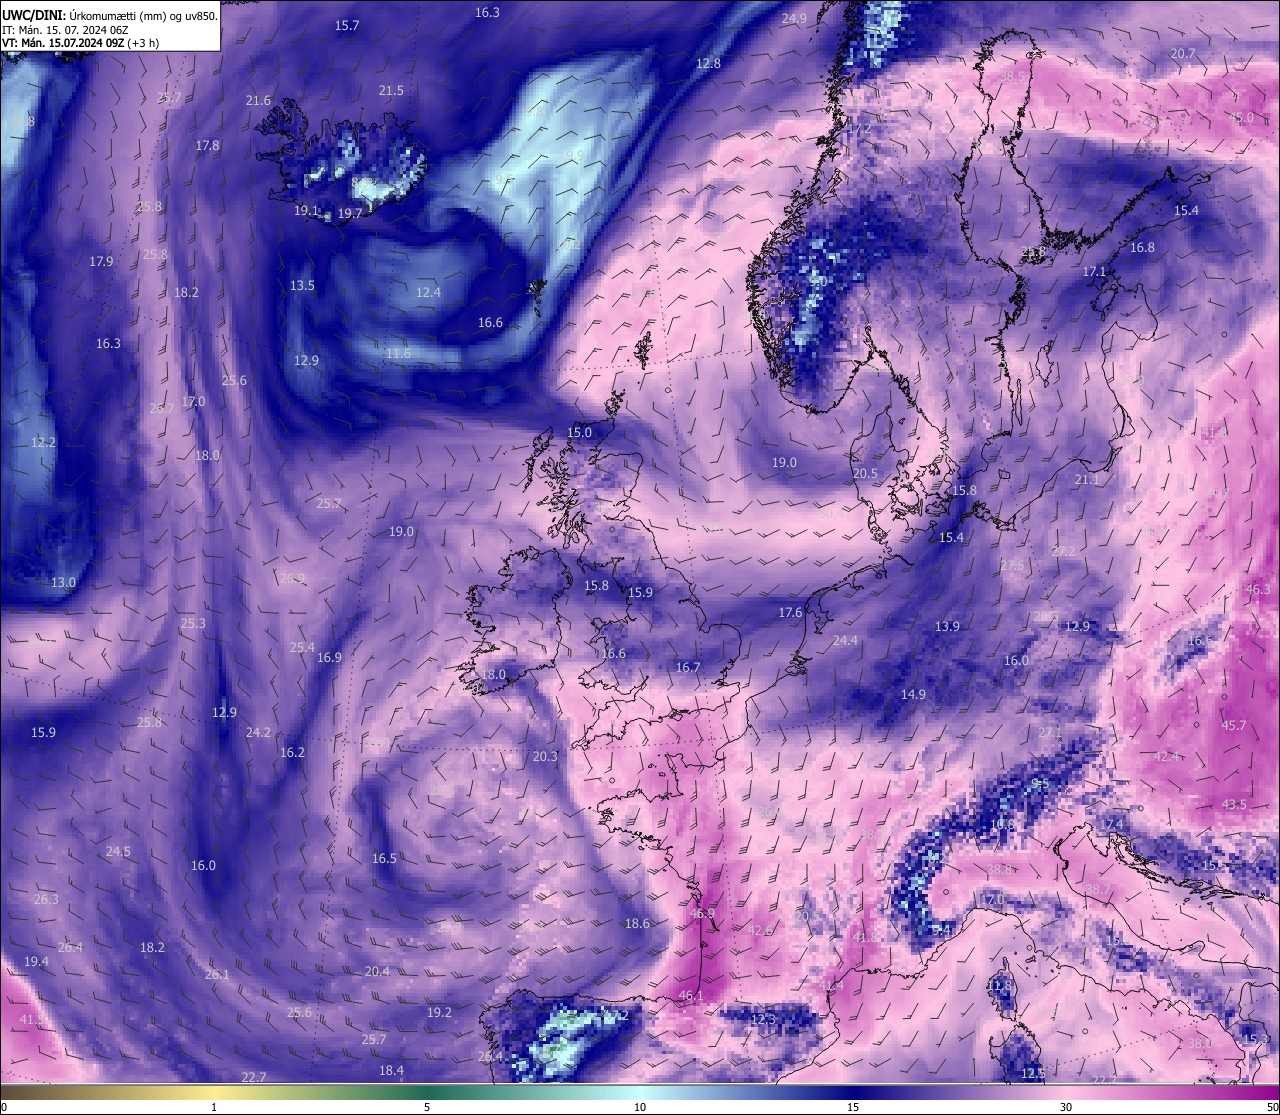Click the map value 16.2

point(292,752)
